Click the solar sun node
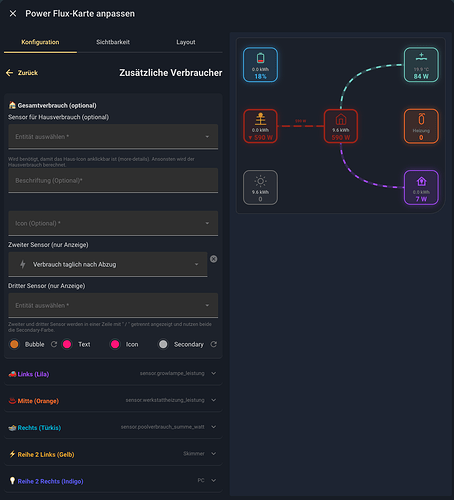The height and width of the screenshot is (500, 454). click(x=260, y=188)
